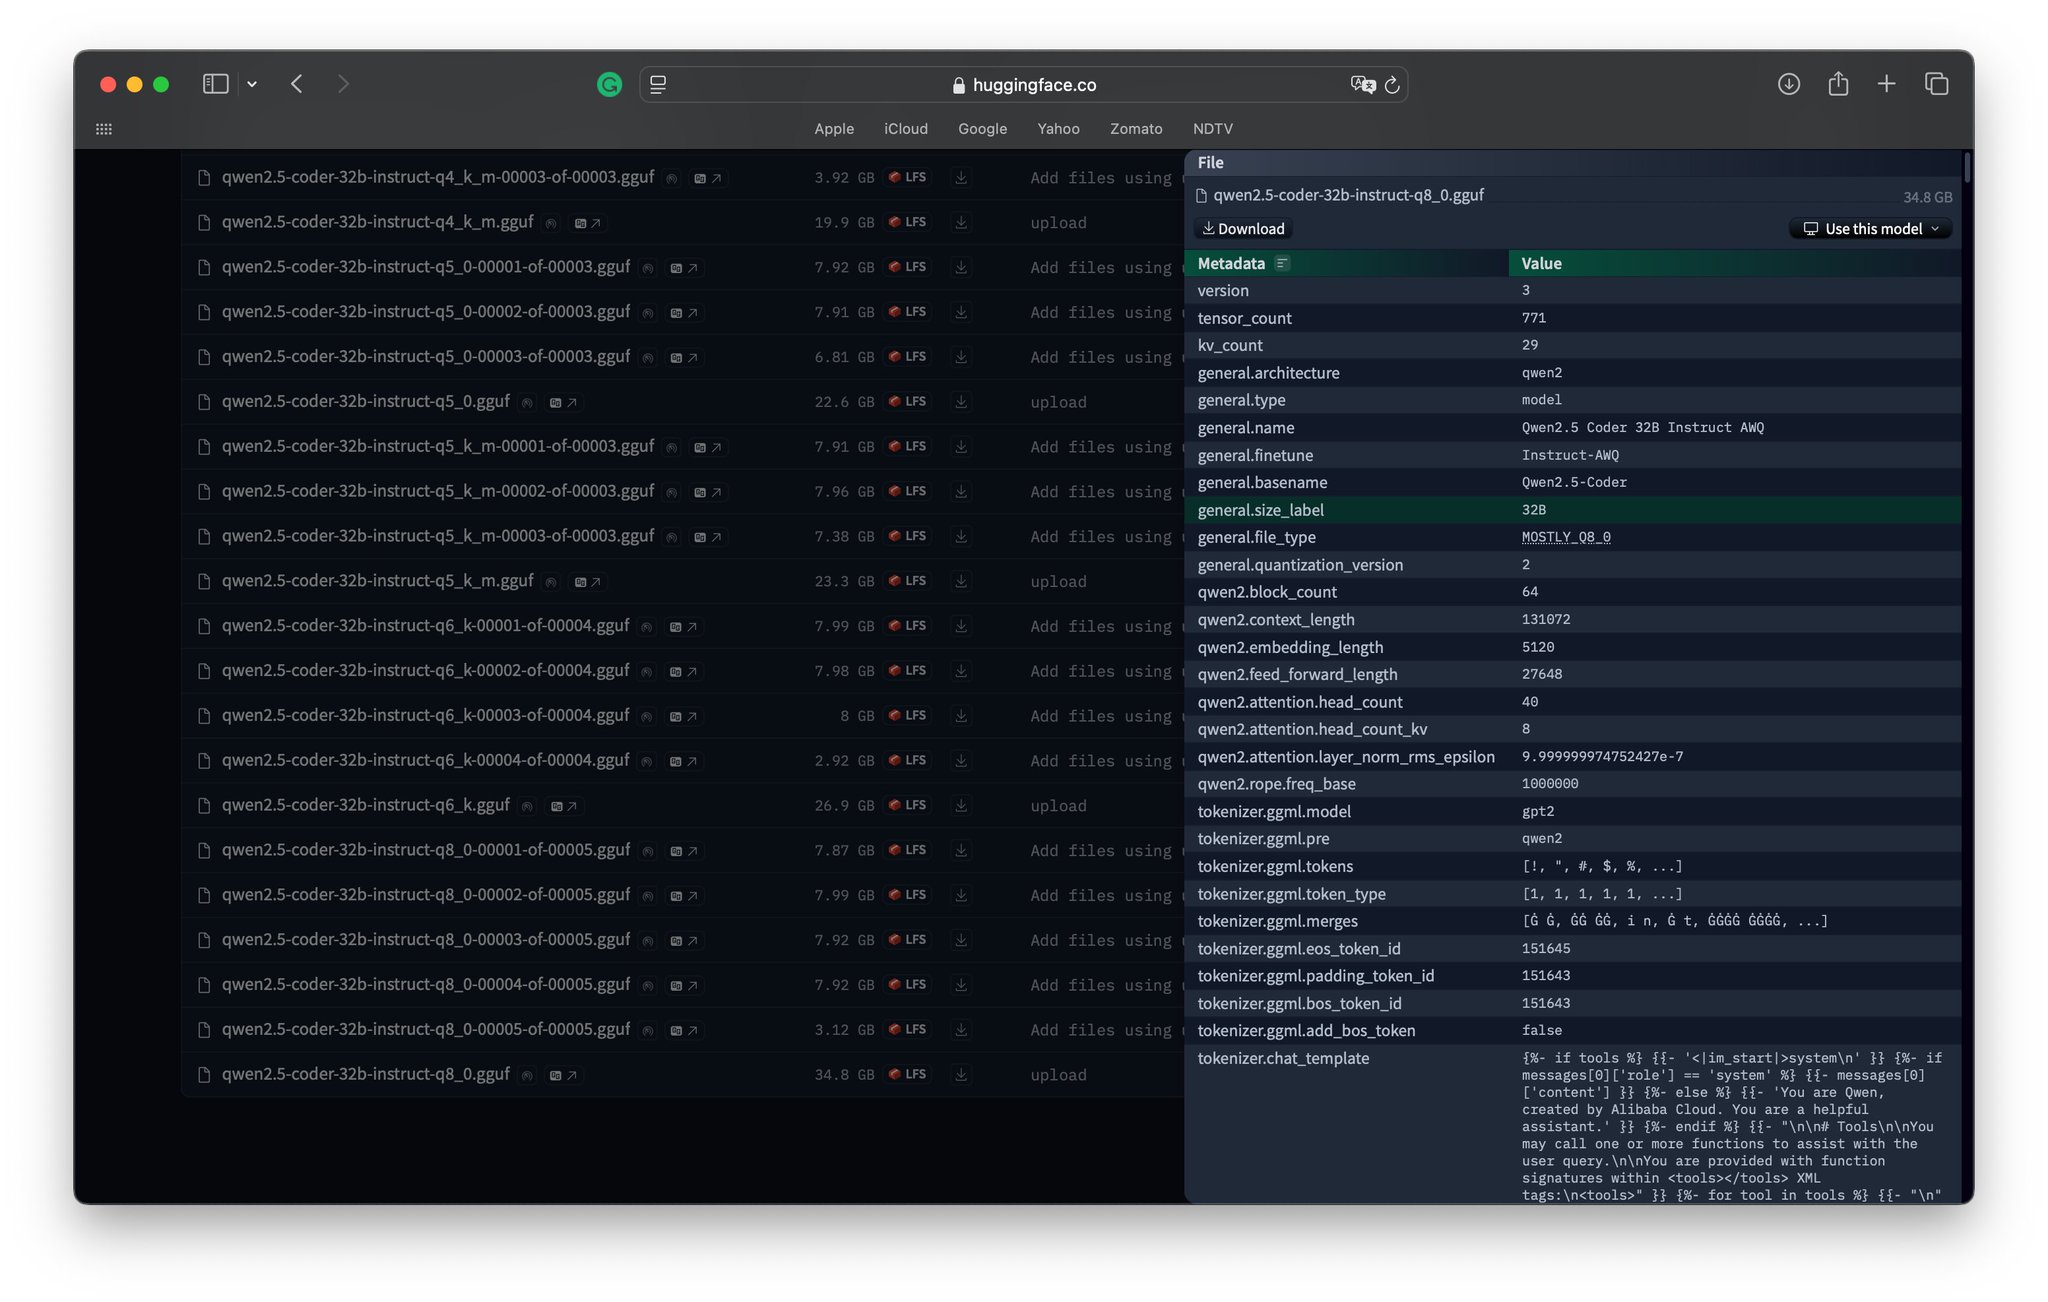Open q5_k_m-00002-of-00003.gguf file link
The height and width of the screenshot is (1302, 2048).
click(438, 491)
